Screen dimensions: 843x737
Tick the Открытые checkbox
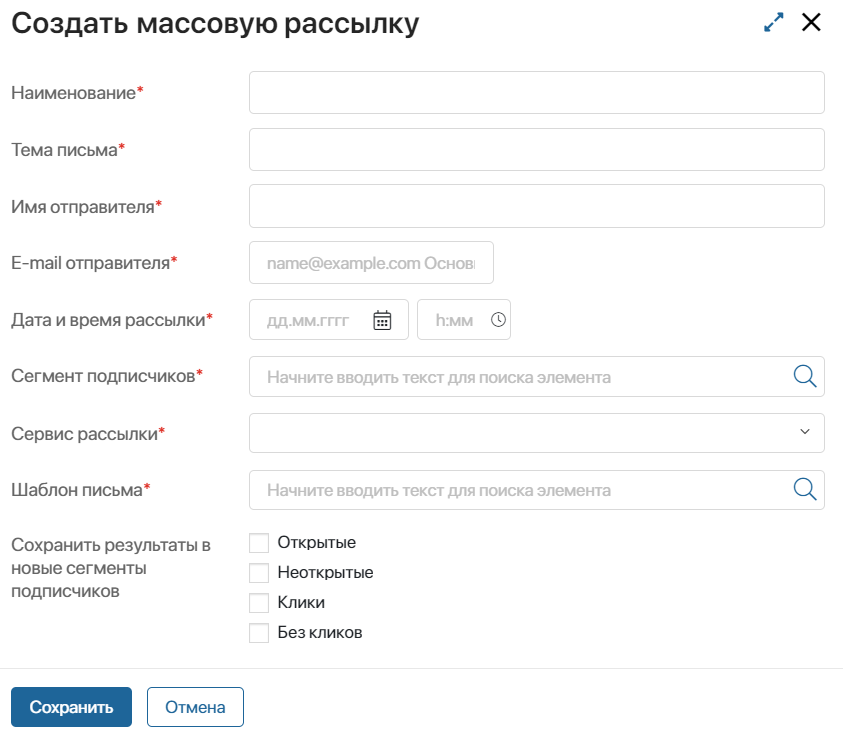click(x=259, y=543)
